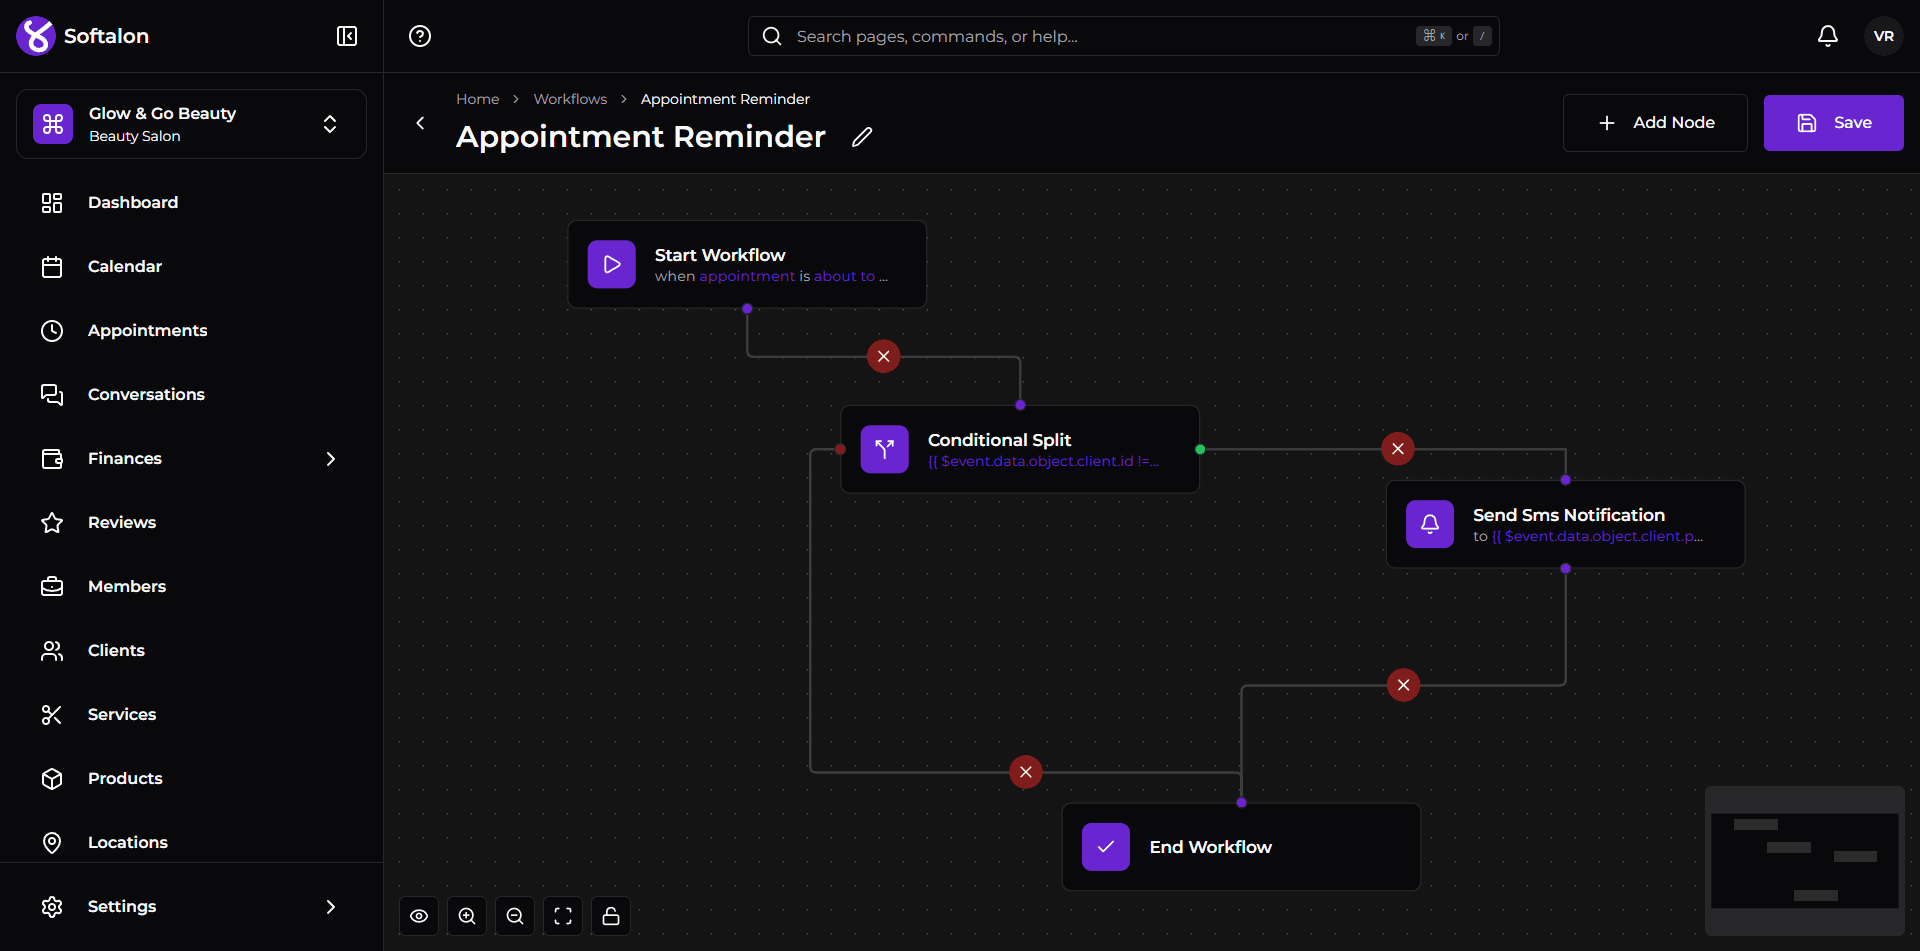
Task: Zoom in on the workflow canvas
Action: pyautogui.click(x=467, y=916)
